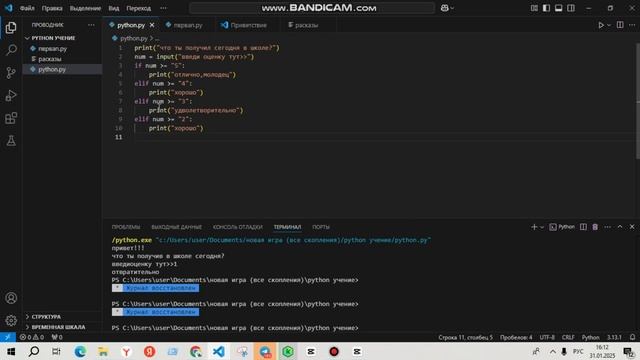Switch to the python.py editor tab
This screenshot has height=360, width=640.
[131, 25]
